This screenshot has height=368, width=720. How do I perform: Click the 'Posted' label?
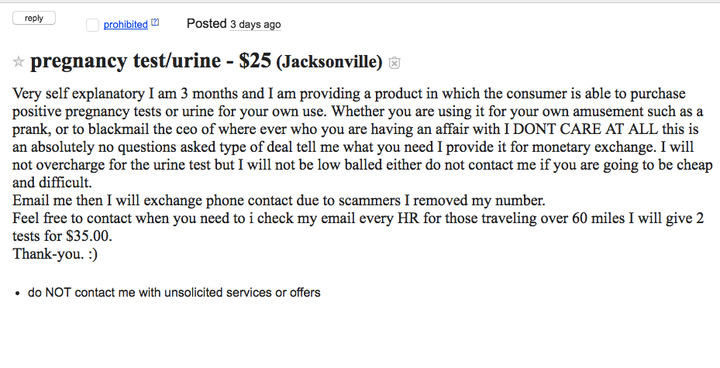[207, 23]
